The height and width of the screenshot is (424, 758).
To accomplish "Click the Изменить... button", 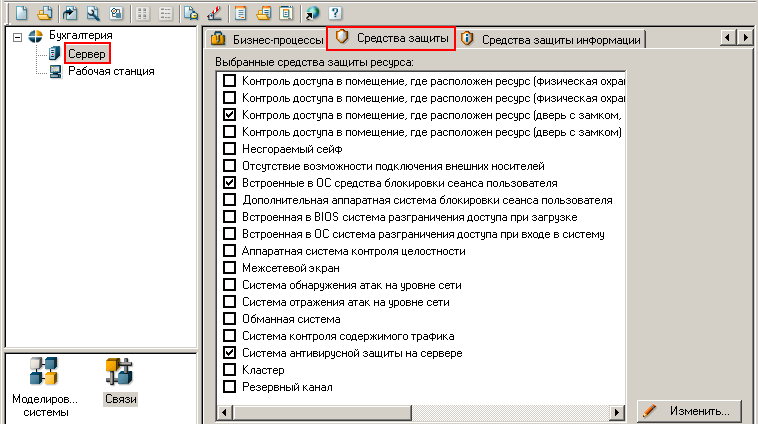I will (689, 411).
